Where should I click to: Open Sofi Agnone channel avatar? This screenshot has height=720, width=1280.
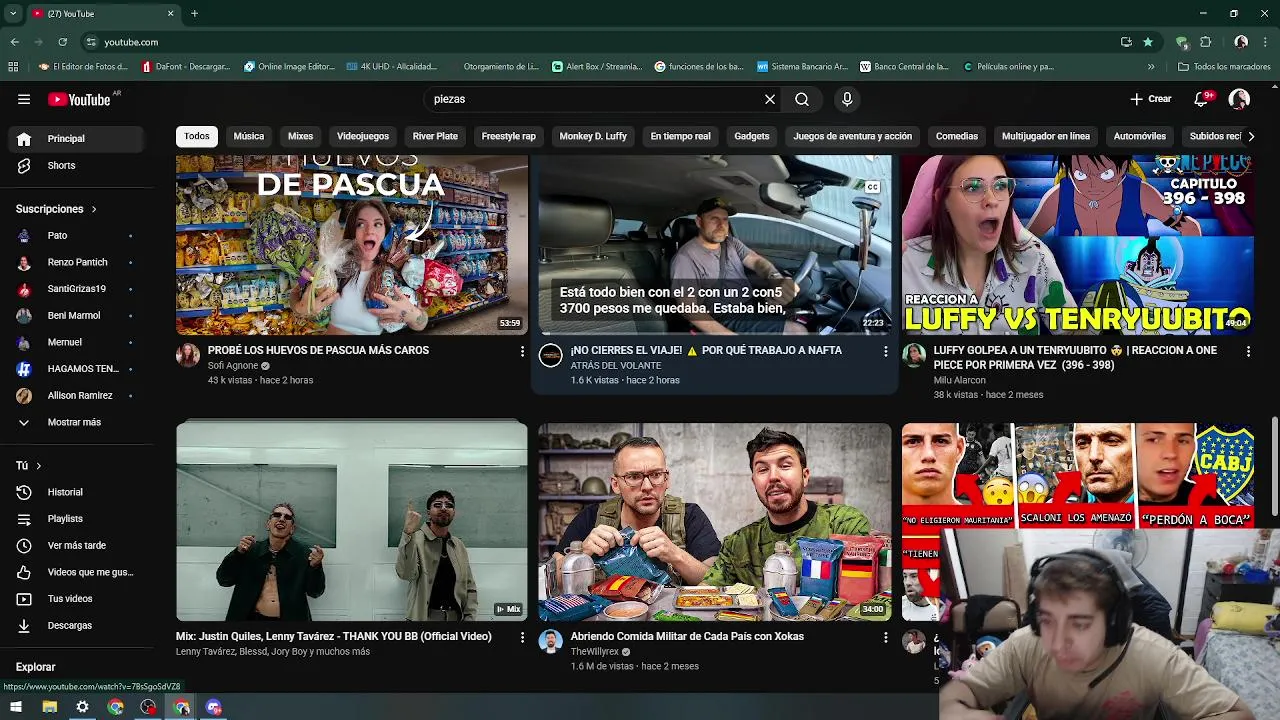point(188,355)
